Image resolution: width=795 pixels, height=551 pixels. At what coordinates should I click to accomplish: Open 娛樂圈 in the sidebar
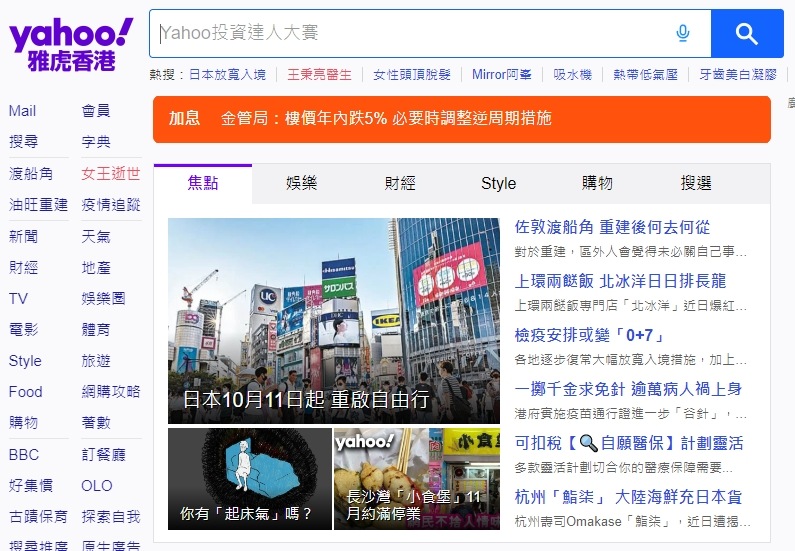click(x=103, y=299)
